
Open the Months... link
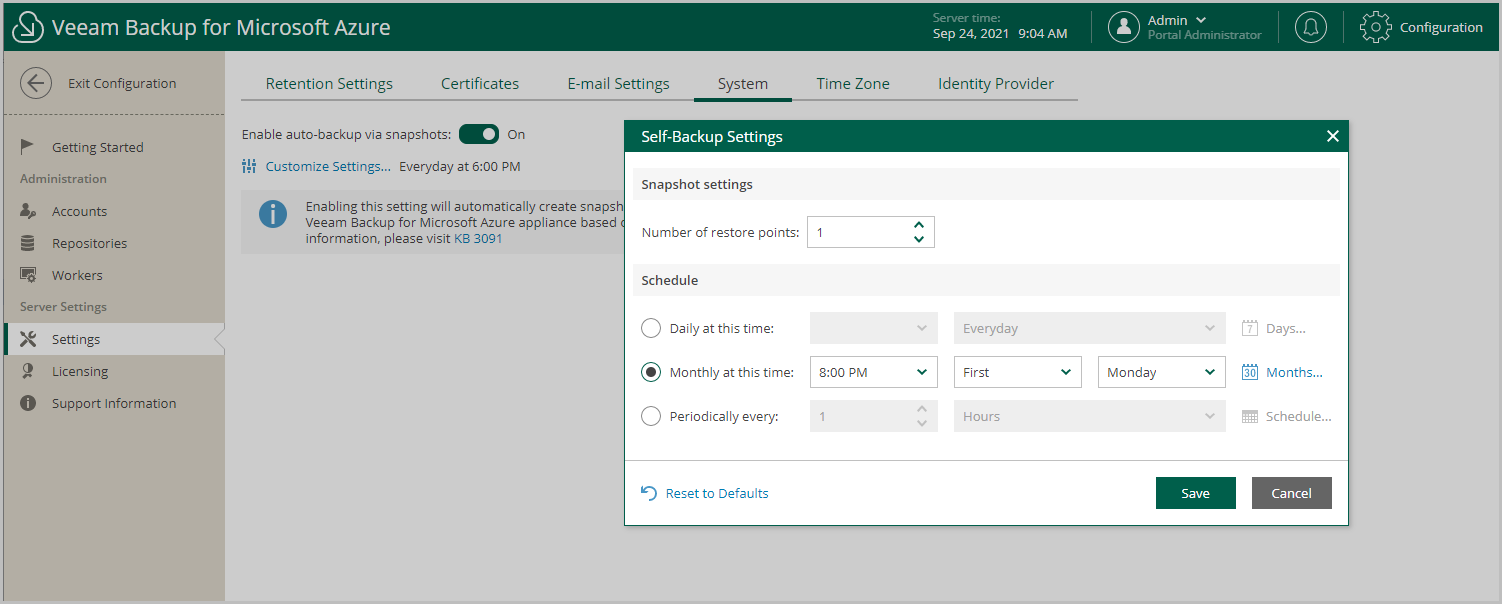(x=1294, y=372)
